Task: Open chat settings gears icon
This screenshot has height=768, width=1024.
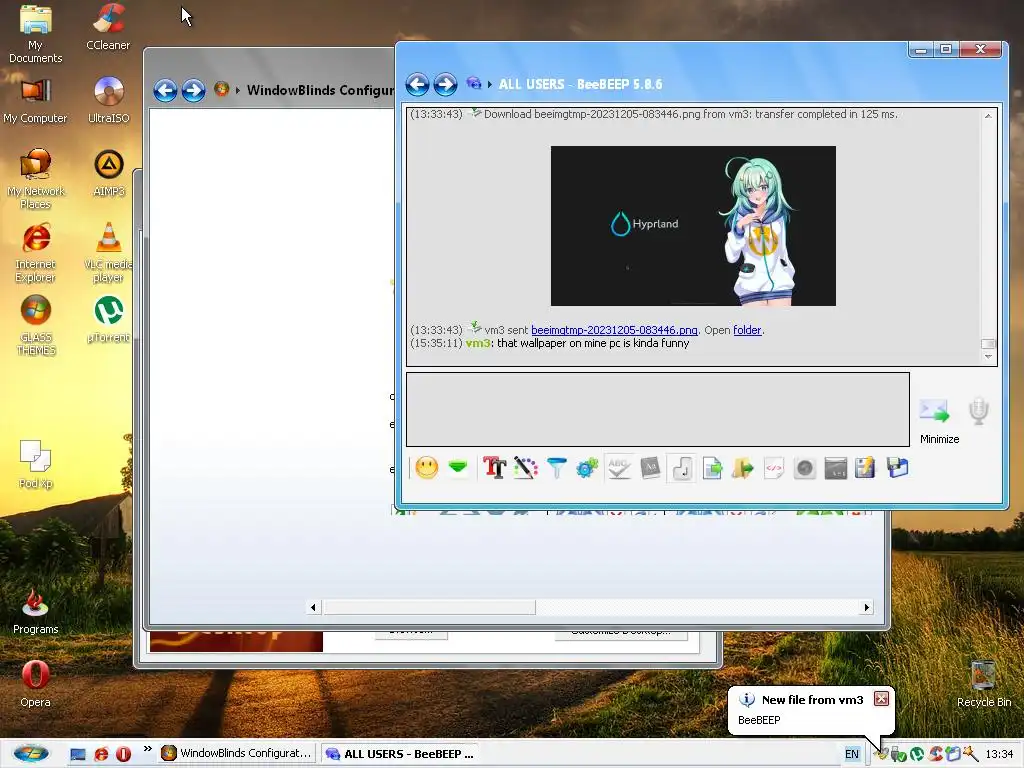Action: tap(587, 468)
